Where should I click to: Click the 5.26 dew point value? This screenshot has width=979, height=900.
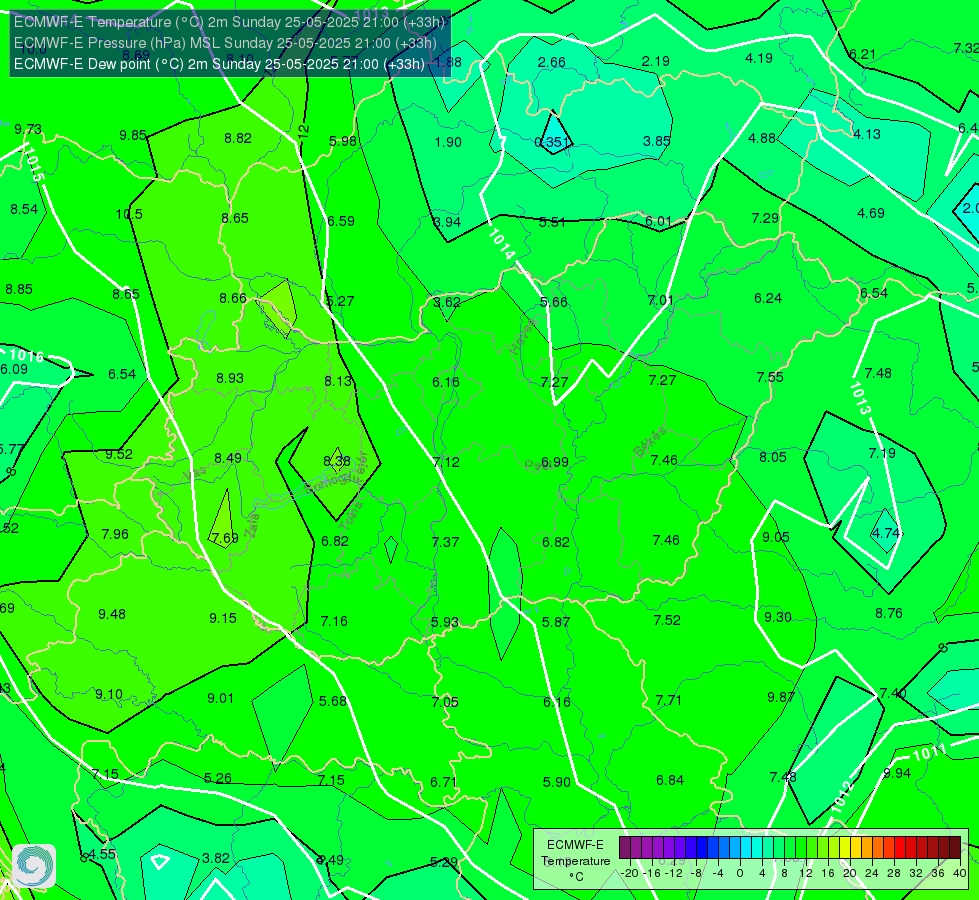coord(218,778)
